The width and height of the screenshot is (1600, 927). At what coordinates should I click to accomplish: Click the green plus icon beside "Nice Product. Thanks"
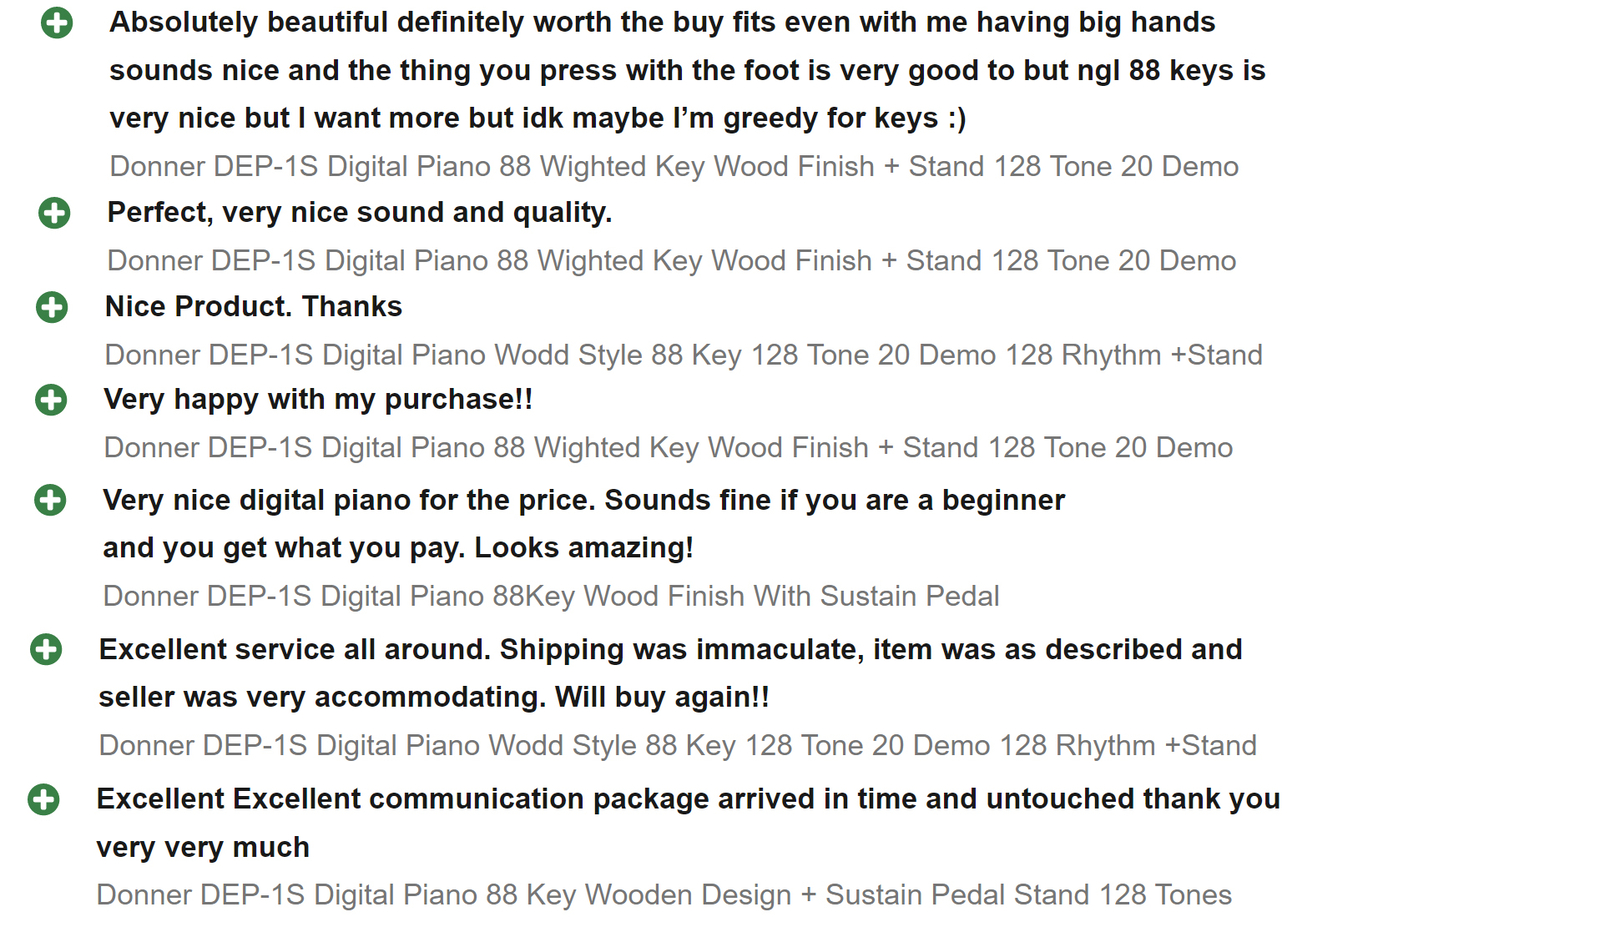click(52, 307)
